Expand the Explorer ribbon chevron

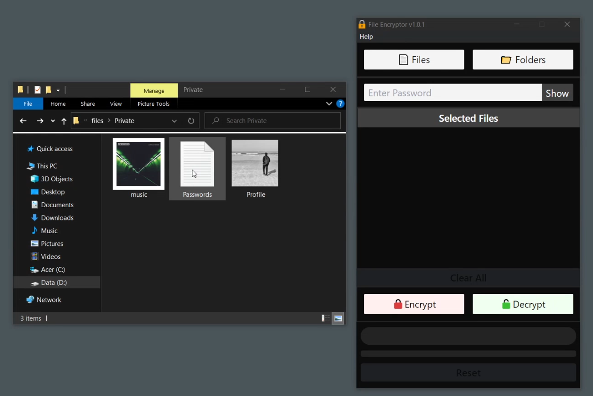(x=329, y=104)
